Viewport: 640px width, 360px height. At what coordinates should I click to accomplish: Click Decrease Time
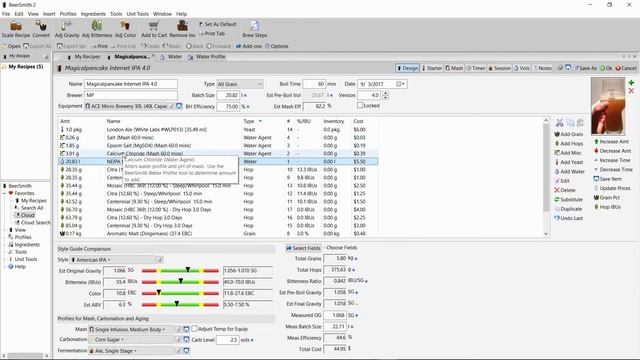click(613, 170)
